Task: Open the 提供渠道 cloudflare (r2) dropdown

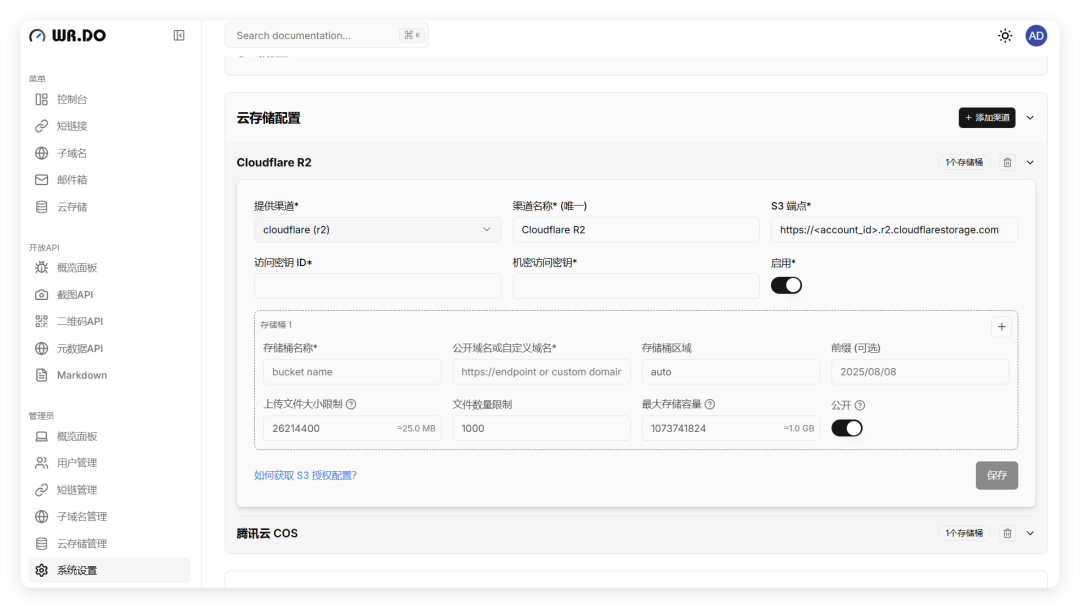Action: pyautogui.click(x=377, y=230)
